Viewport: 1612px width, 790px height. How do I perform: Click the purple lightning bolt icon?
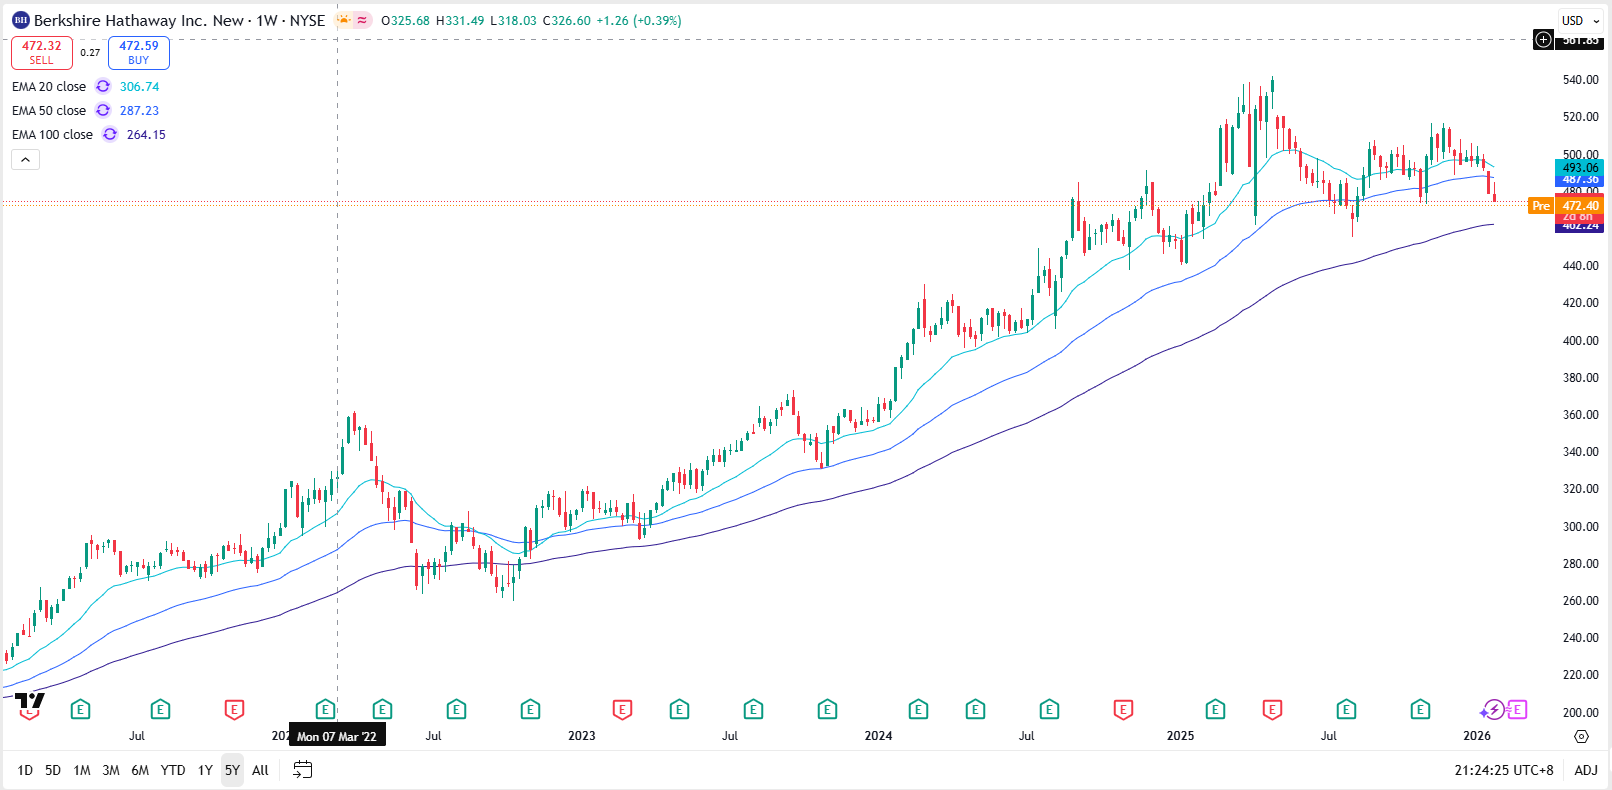point(1493,710)
